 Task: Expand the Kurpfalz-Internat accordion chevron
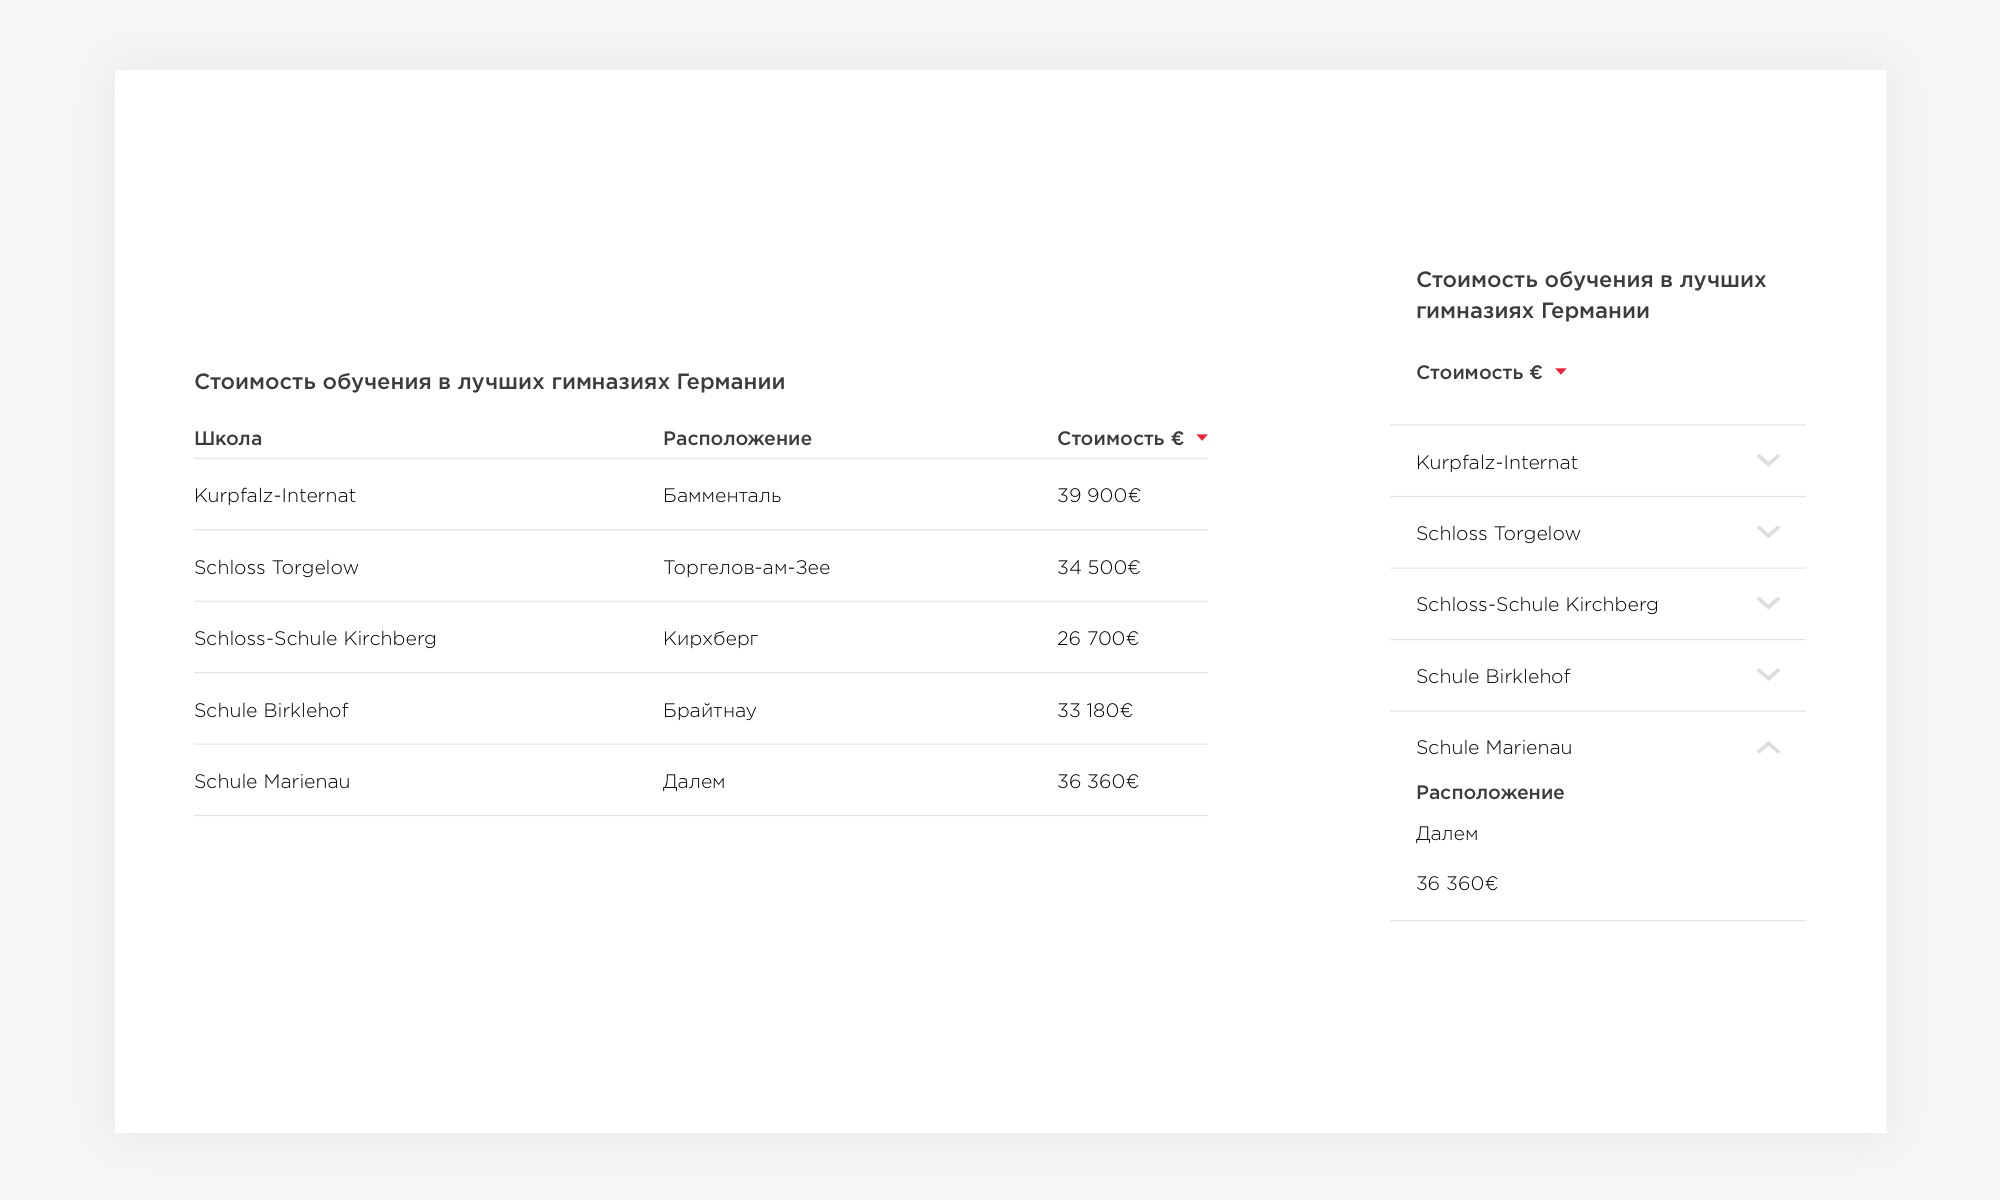[x=1768, y=461]
